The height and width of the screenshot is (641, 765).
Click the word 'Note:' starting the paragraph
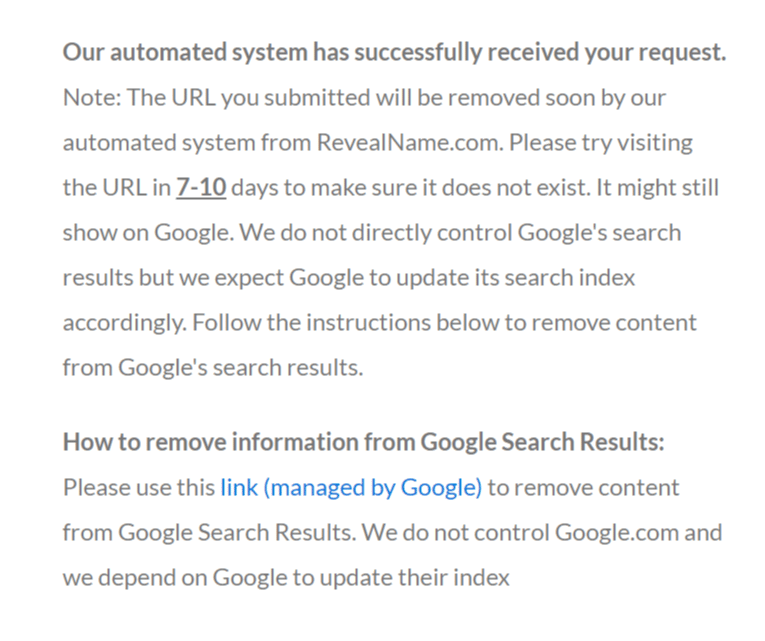click(x=92, y=98)
